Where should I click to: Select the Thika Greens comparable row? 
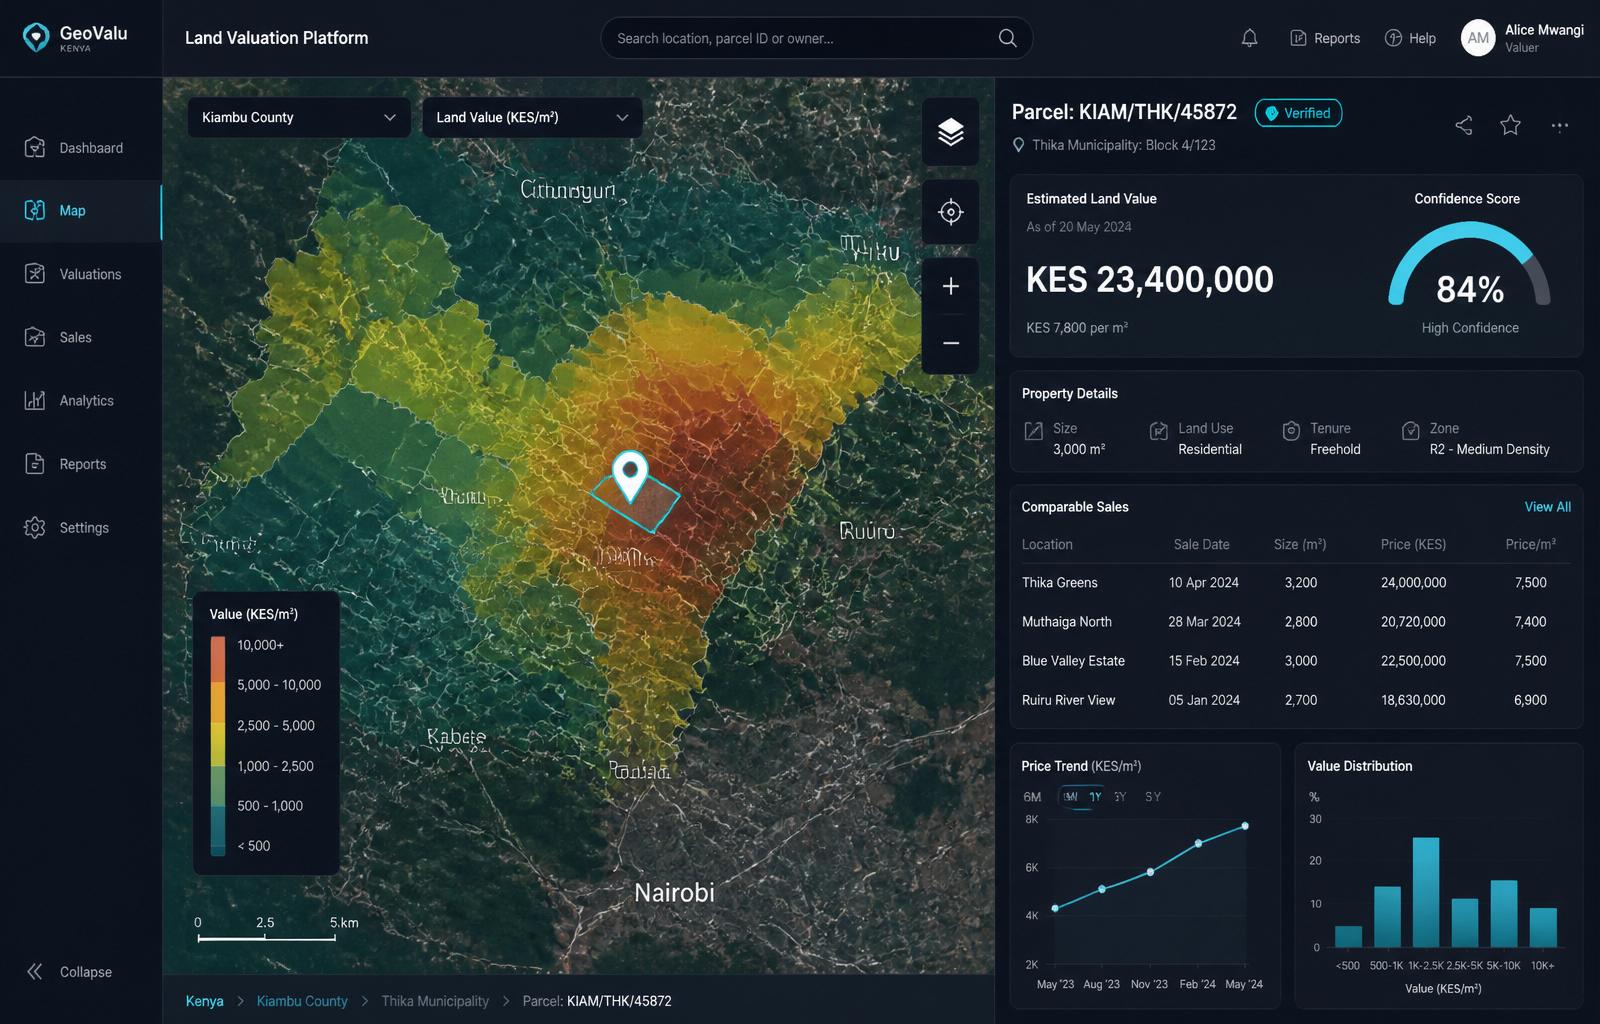coord(1296,583)
